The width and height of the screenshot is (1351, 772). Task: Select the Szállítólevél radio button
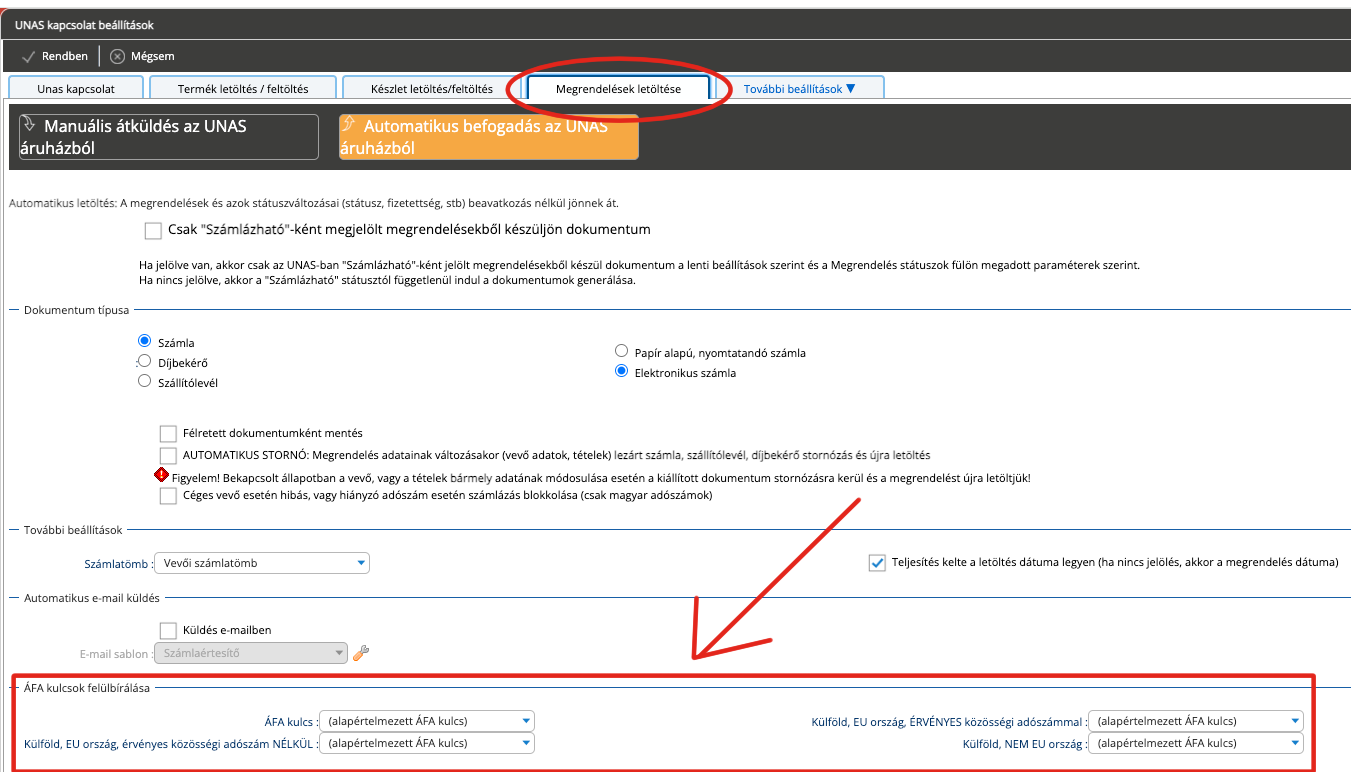(144, 381)
